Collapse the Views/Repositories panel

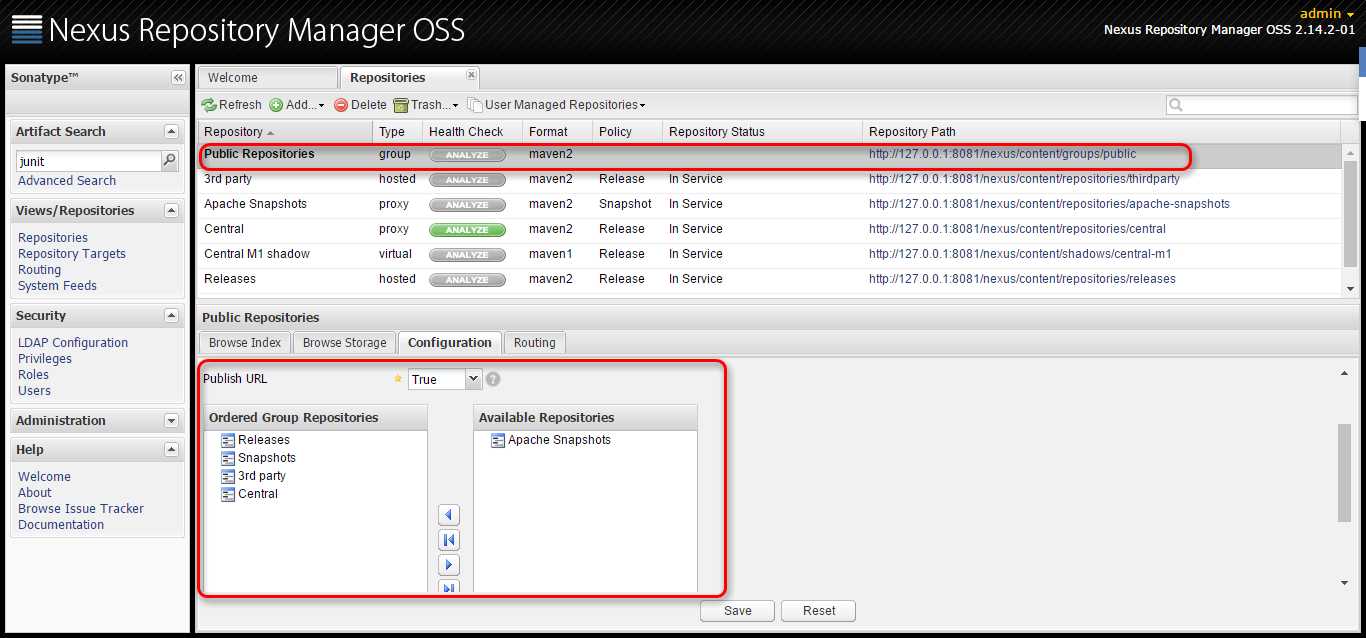click(171, 211)
